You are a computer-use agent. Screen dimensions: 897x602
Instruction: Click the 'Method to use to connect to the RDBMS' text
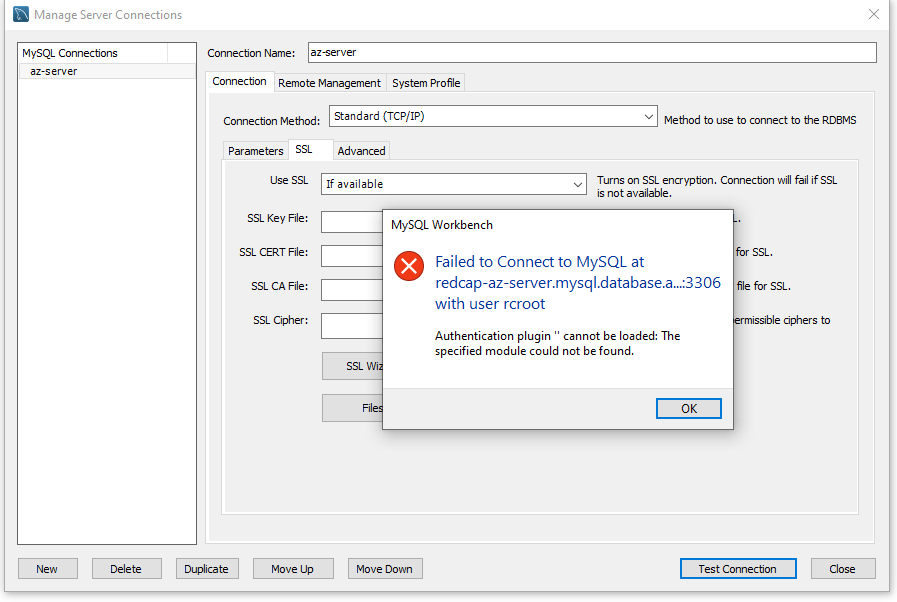(x=760, y=120)
